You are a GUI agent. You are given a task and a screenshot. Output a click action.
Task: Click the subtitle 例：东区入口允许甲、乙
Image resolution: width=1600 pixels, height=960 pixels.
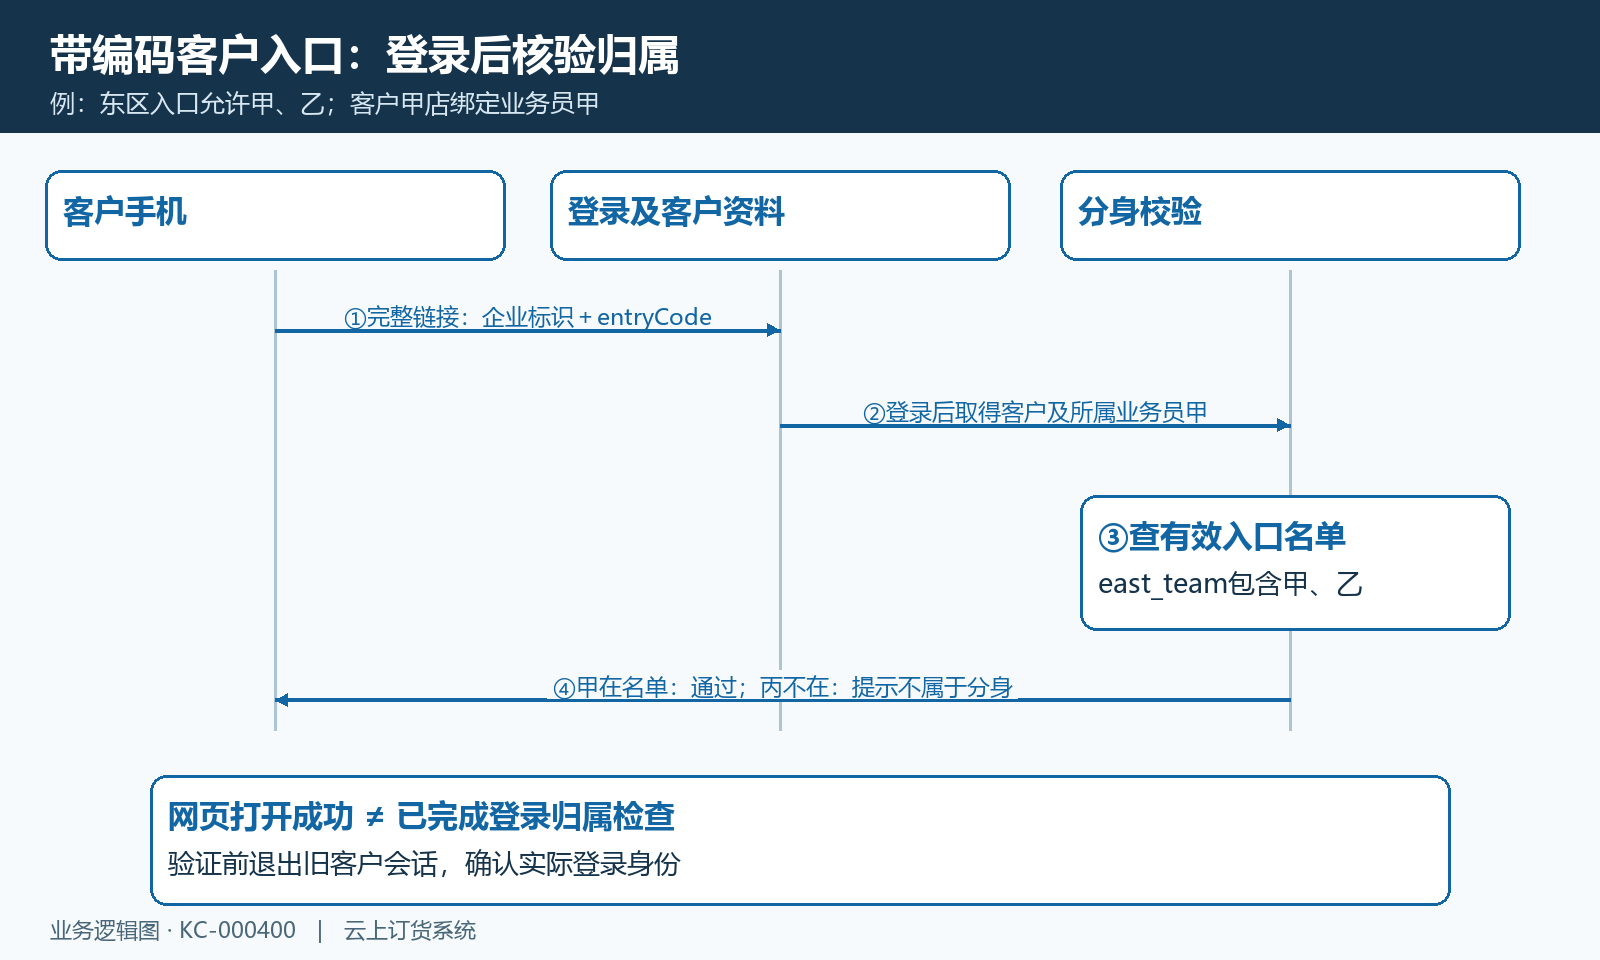tap(324, 104)
